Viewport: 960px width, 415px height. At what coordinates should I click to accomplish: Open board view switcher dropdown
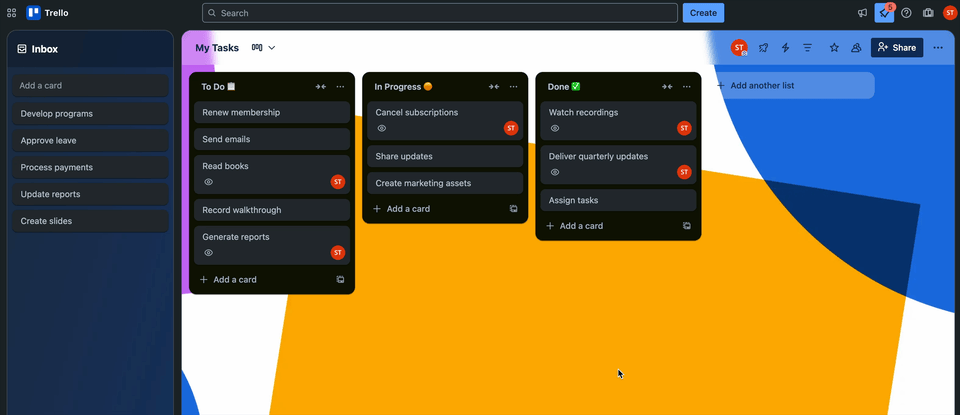[264, 48]
